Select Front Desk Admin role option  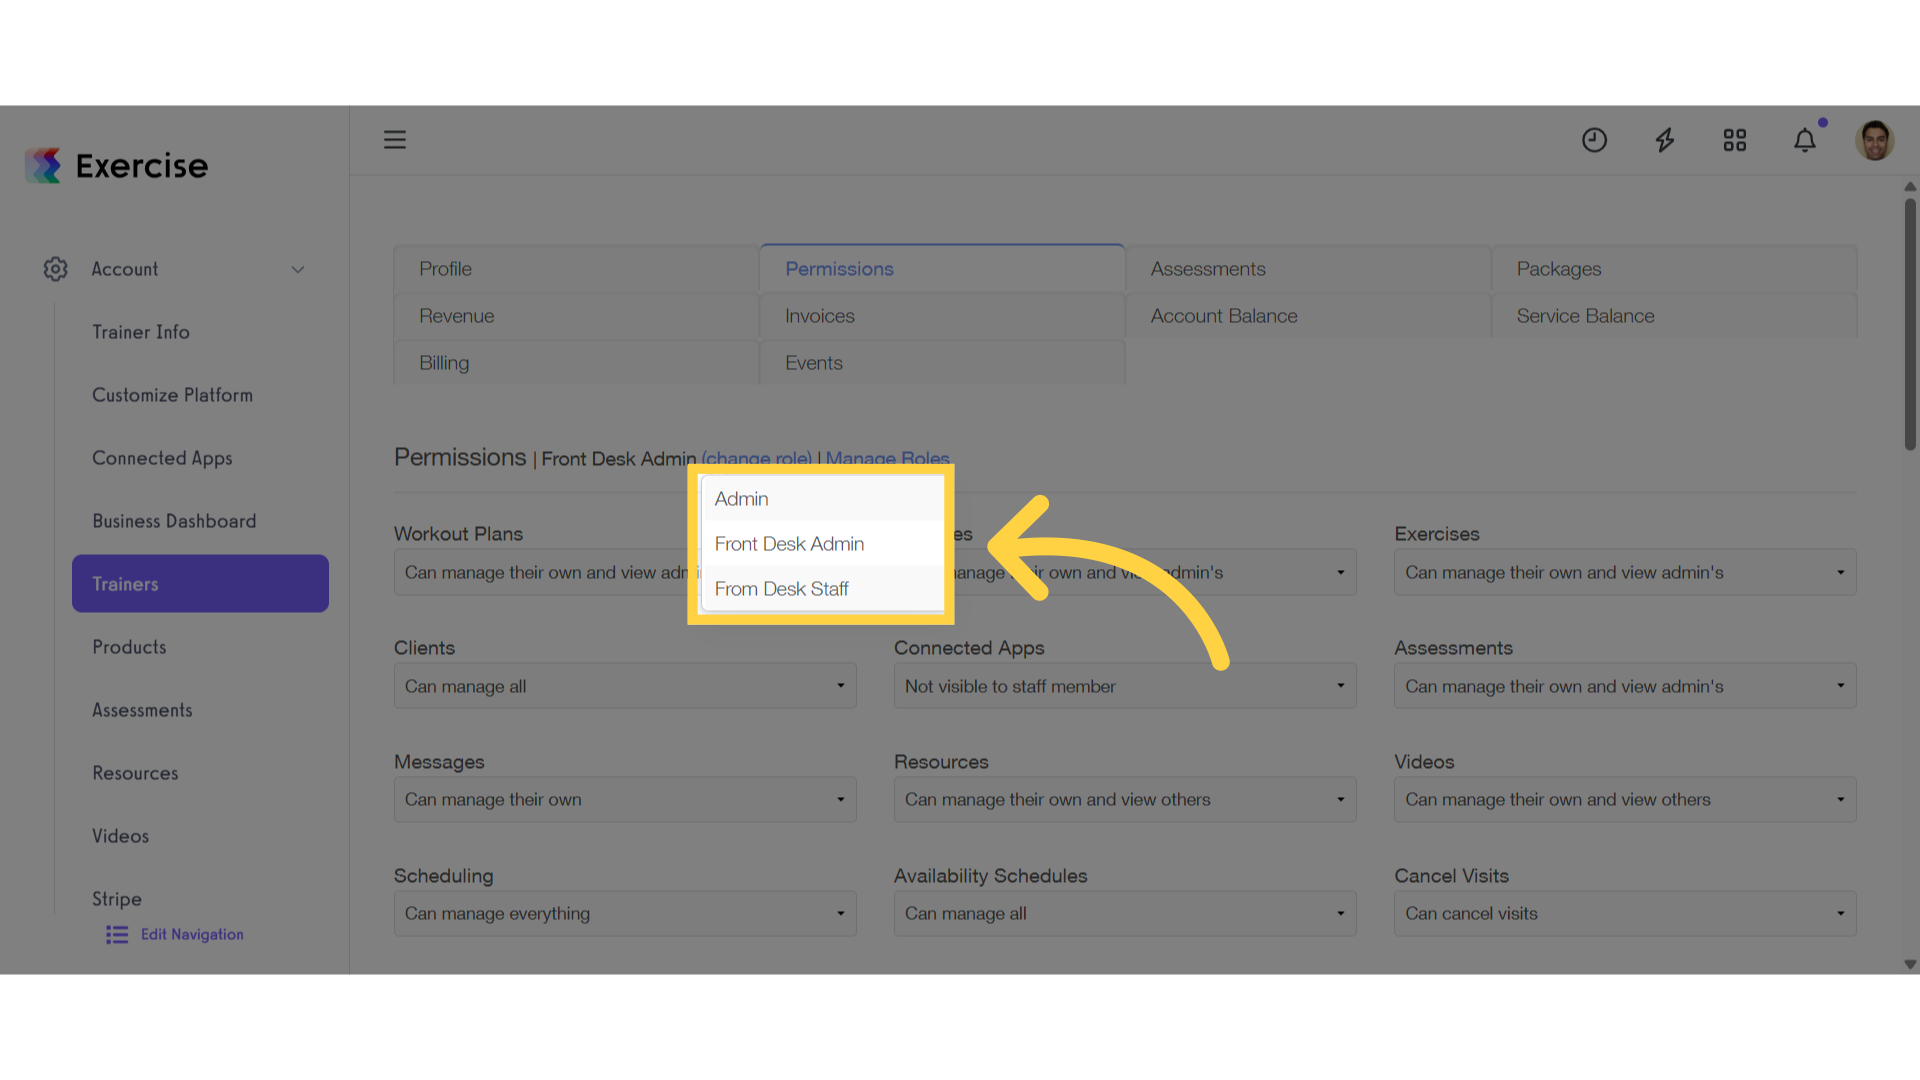click(823, 544)
